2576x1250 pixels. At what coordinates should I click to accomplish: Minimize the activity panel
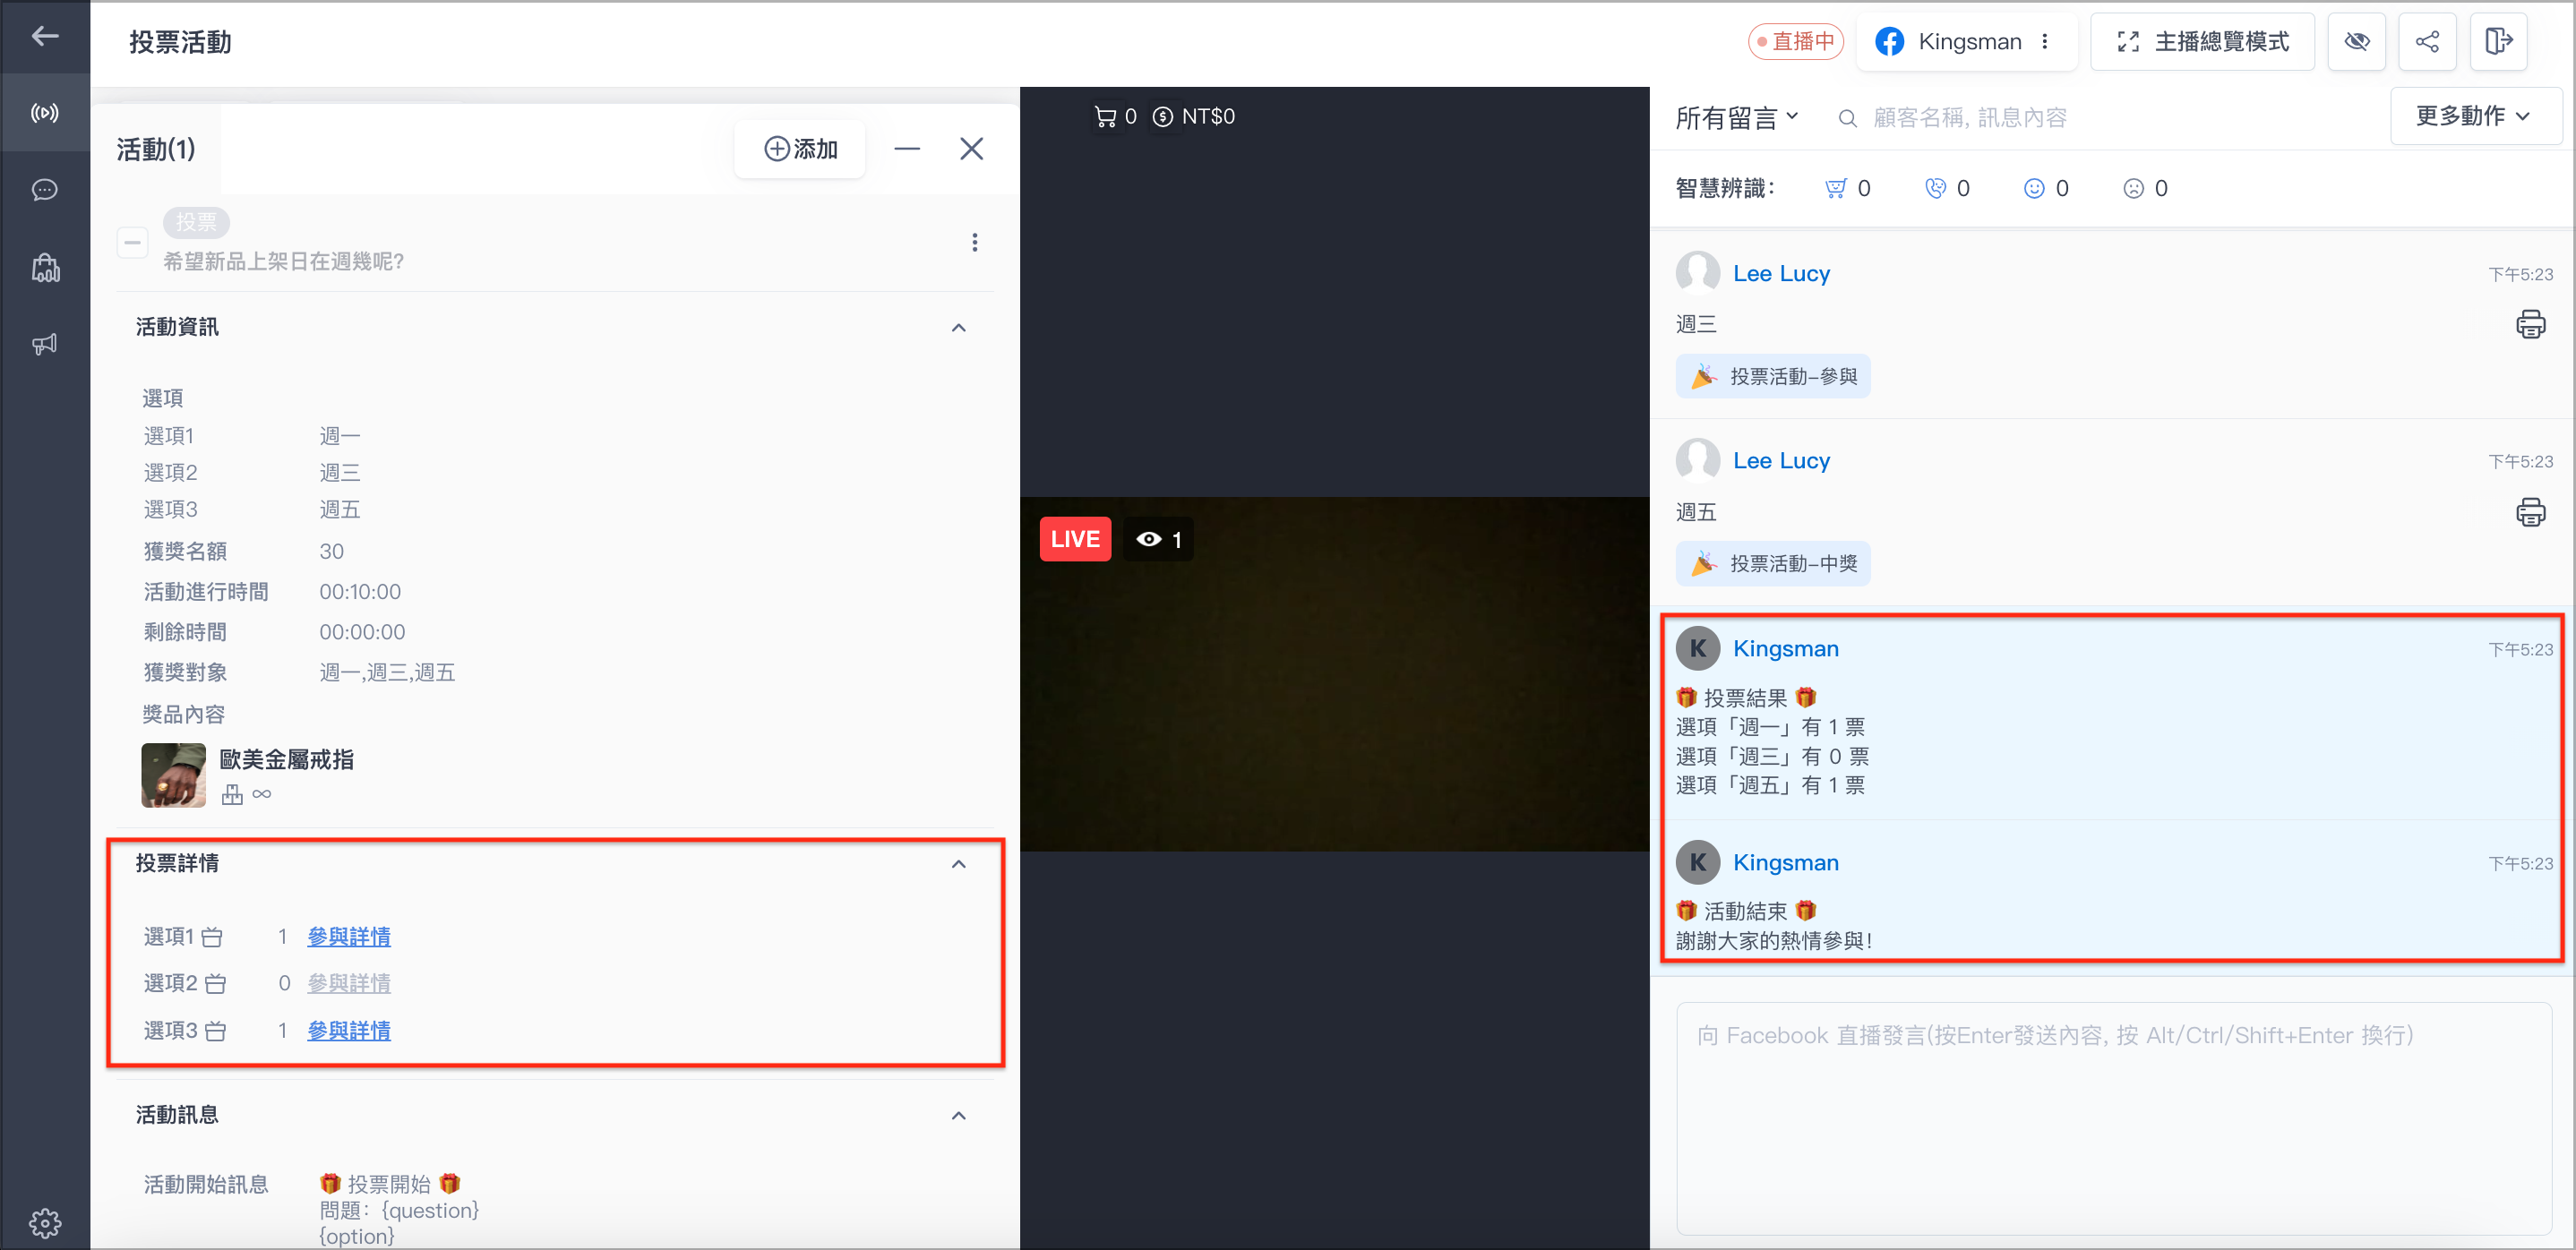907,149
